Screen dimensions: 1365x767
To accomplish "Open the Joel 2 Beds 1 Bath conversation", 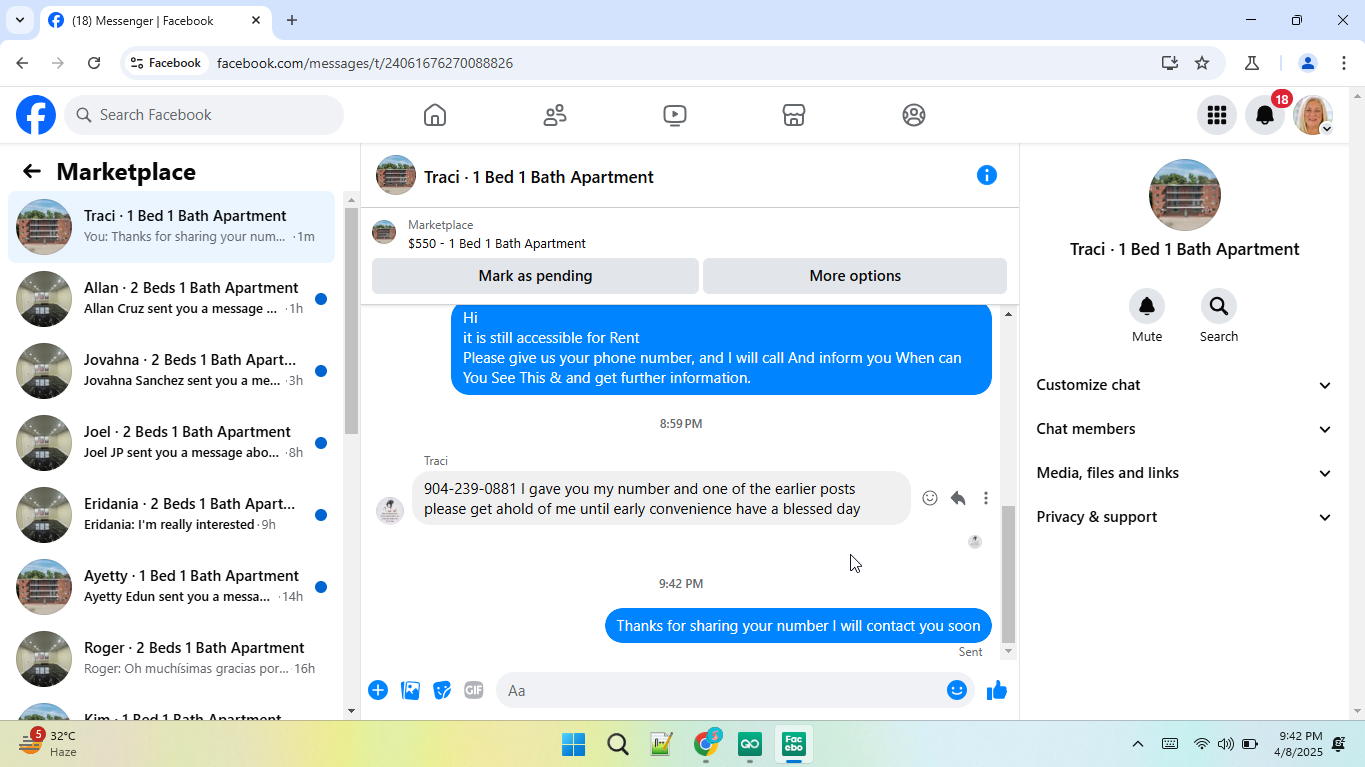I will tap(172, 443).
